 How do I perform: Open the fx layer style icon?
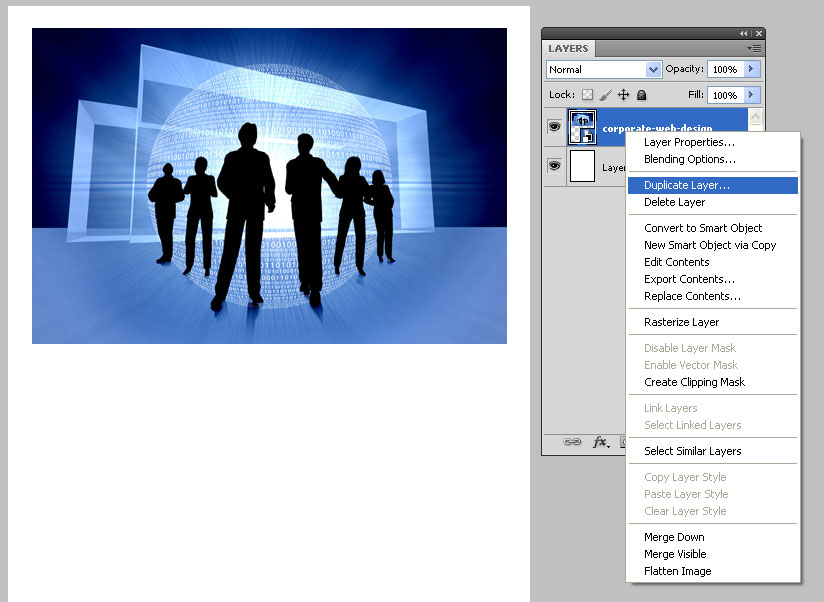(601, 441)
